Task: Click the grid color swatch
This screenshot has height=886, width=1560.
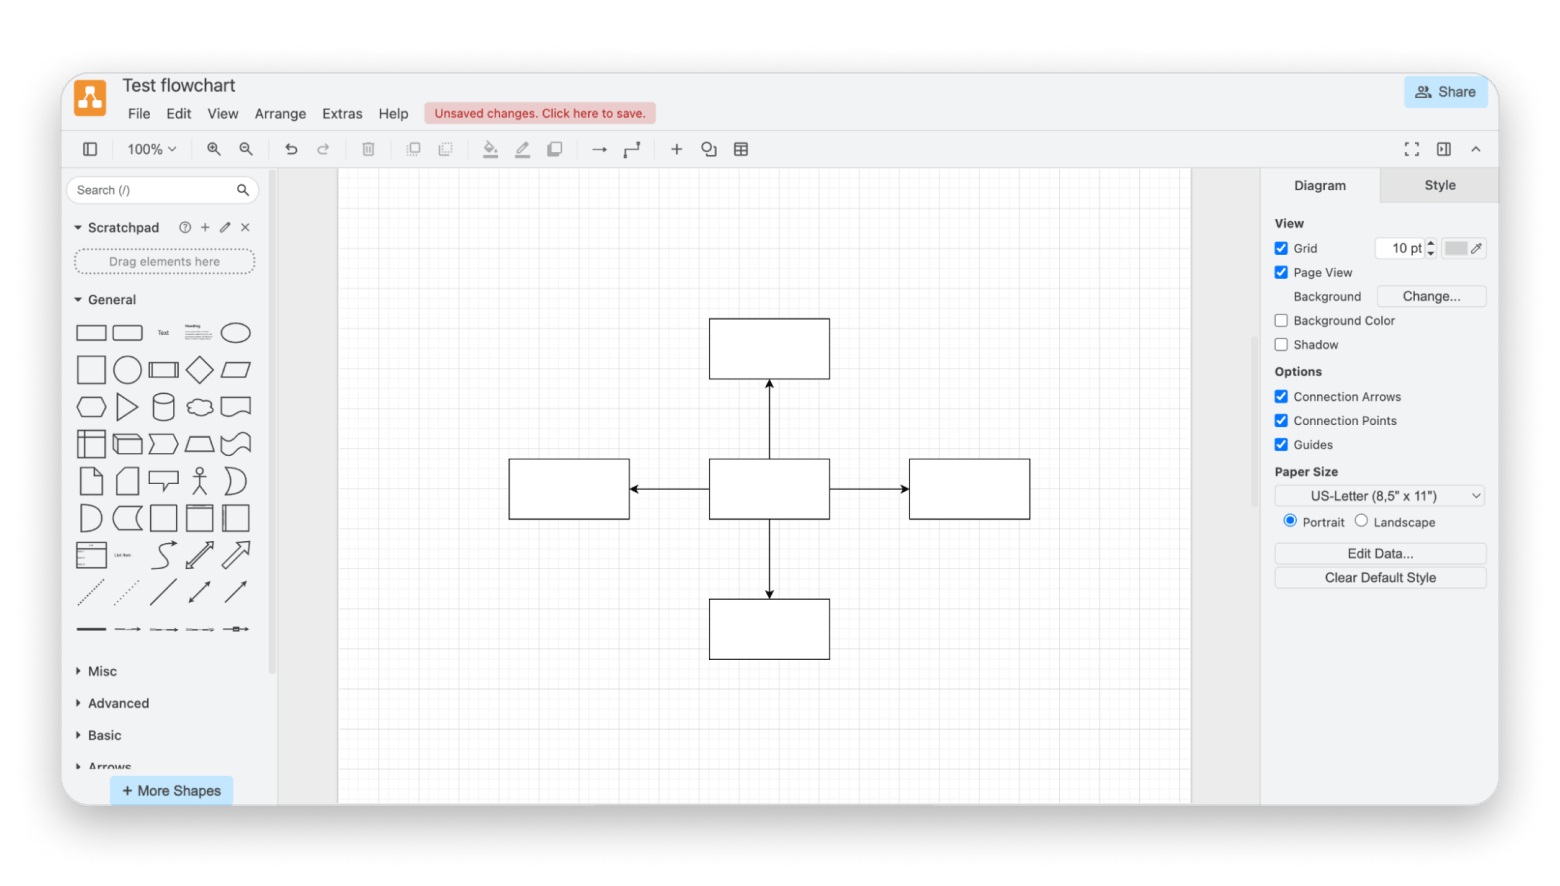Action: coord(1456,248)
